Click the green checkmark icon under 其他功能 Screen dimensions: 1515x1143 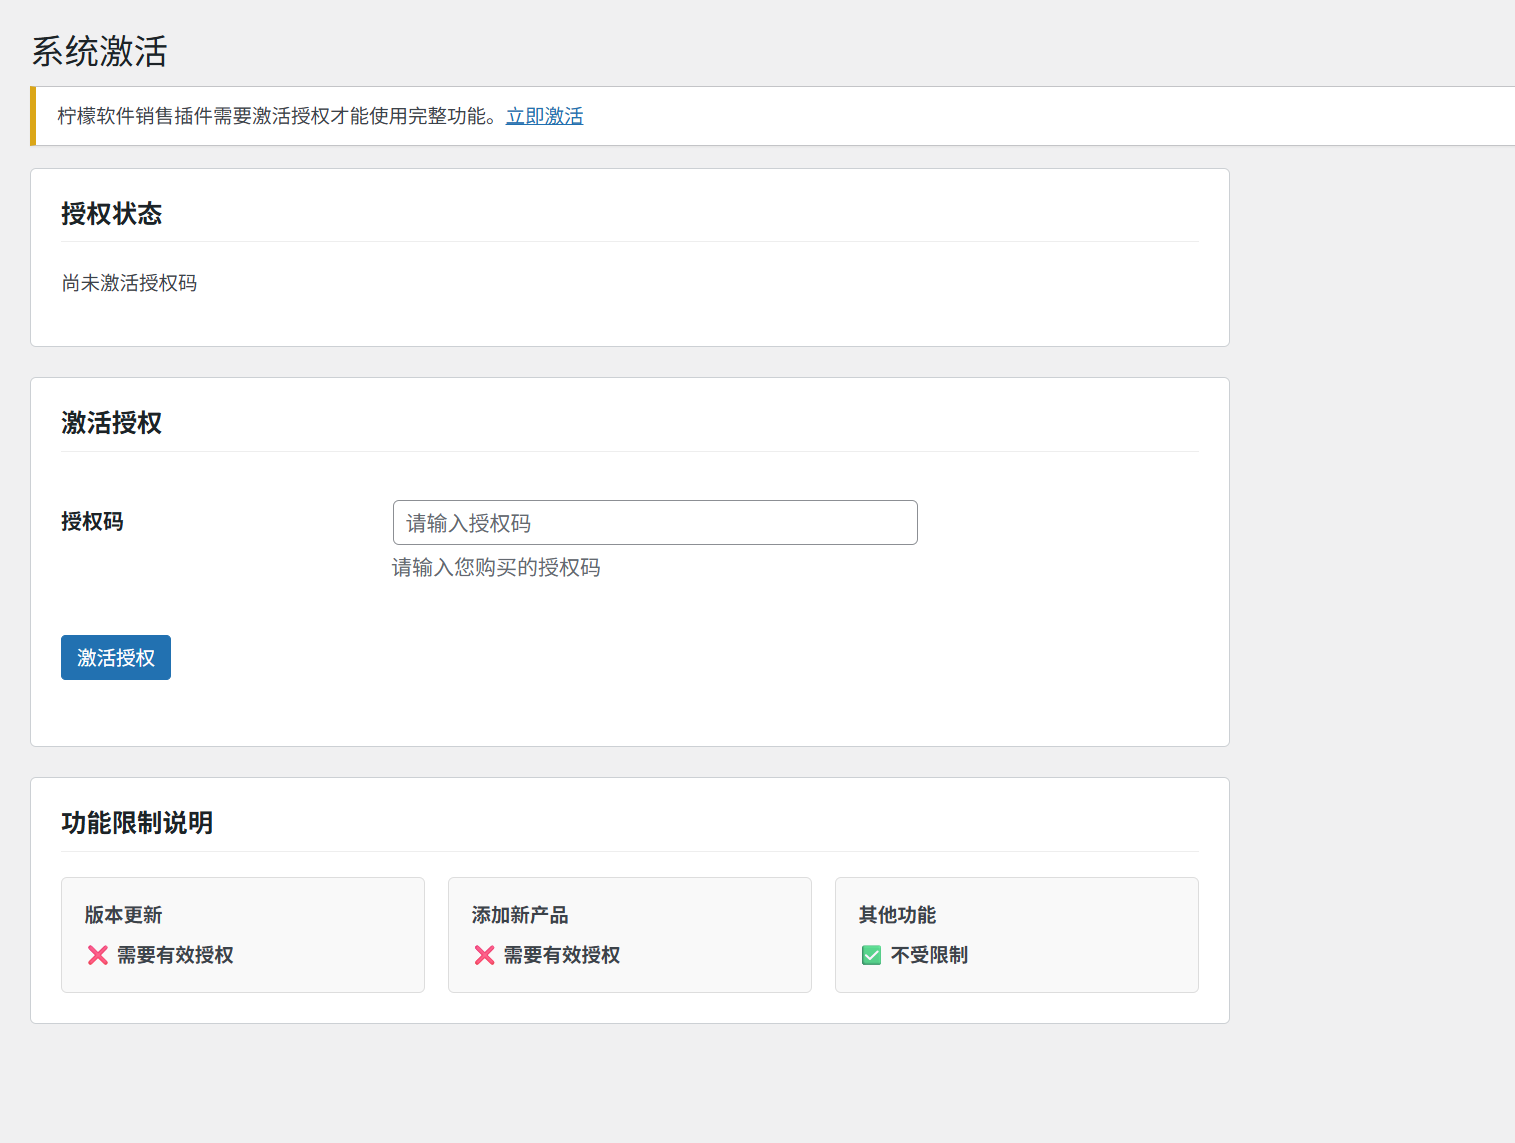click(x=871, y=955)
